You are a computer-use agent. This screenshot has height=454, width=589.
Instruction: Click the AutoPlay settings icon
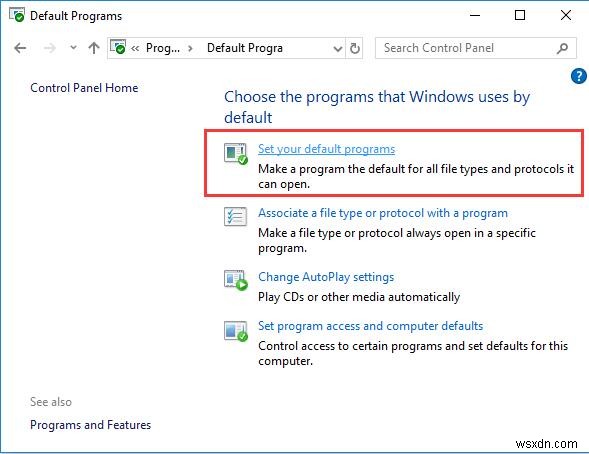click(236, 281)
